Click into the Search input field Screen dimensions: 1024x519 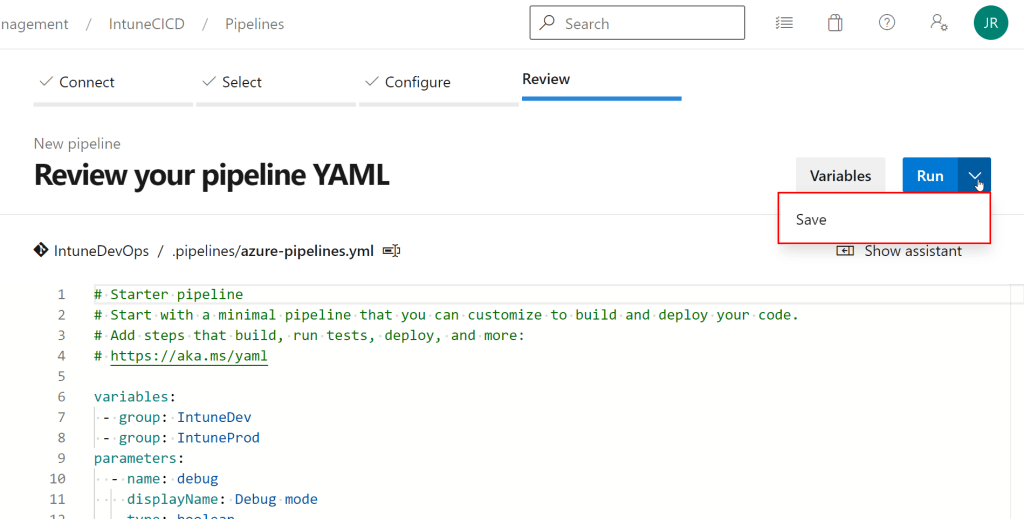coord(650,23)
